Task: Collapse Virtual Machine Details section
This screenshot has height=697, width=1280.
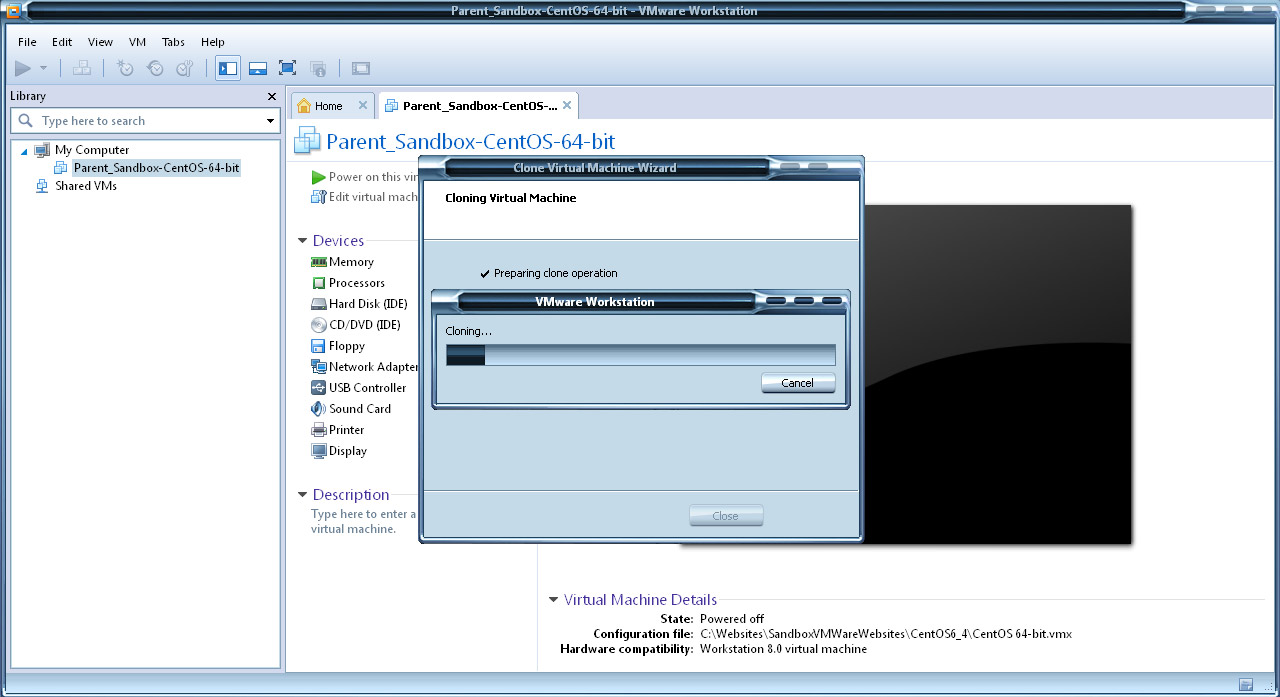Action: click(x=553, y=600)
